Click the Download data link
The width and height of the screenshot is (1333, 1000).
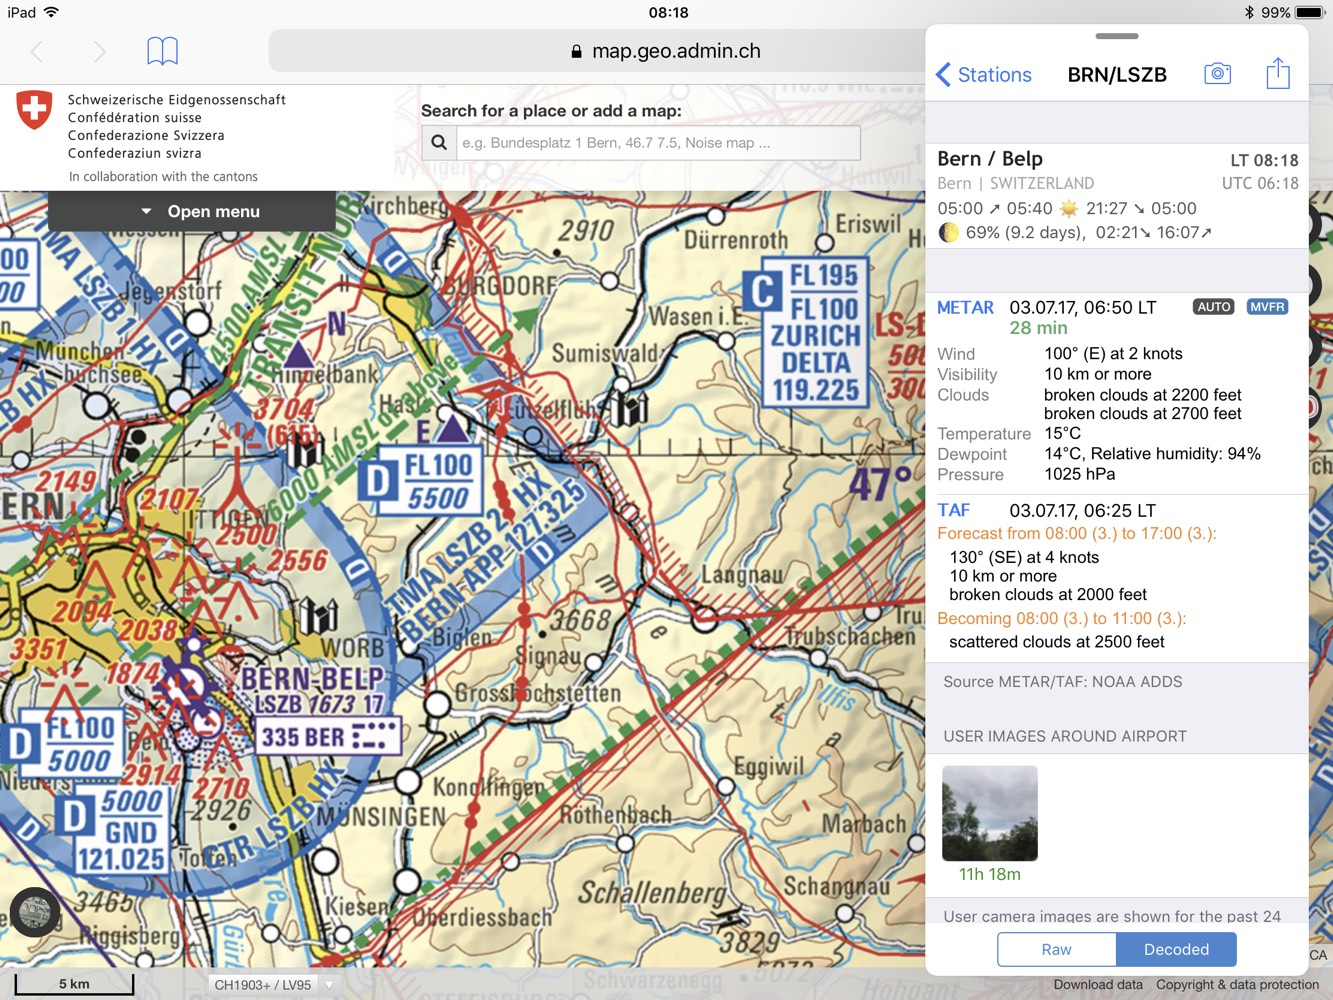[1098, 985]
